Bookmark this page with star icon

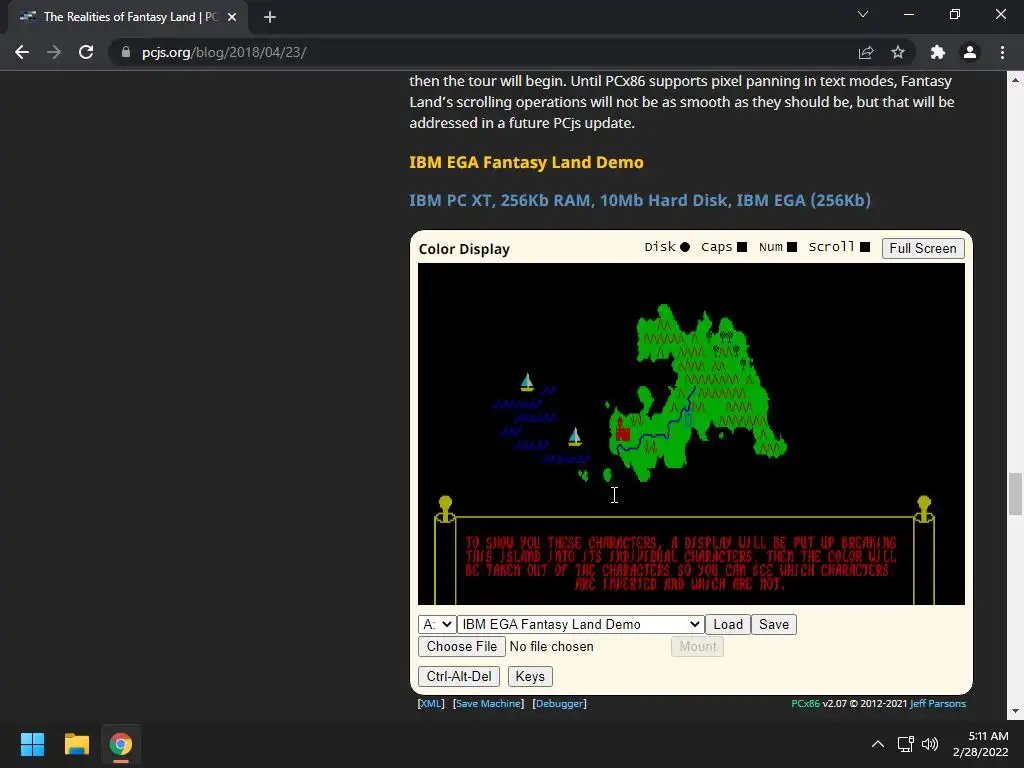click(x=898, y=52)
